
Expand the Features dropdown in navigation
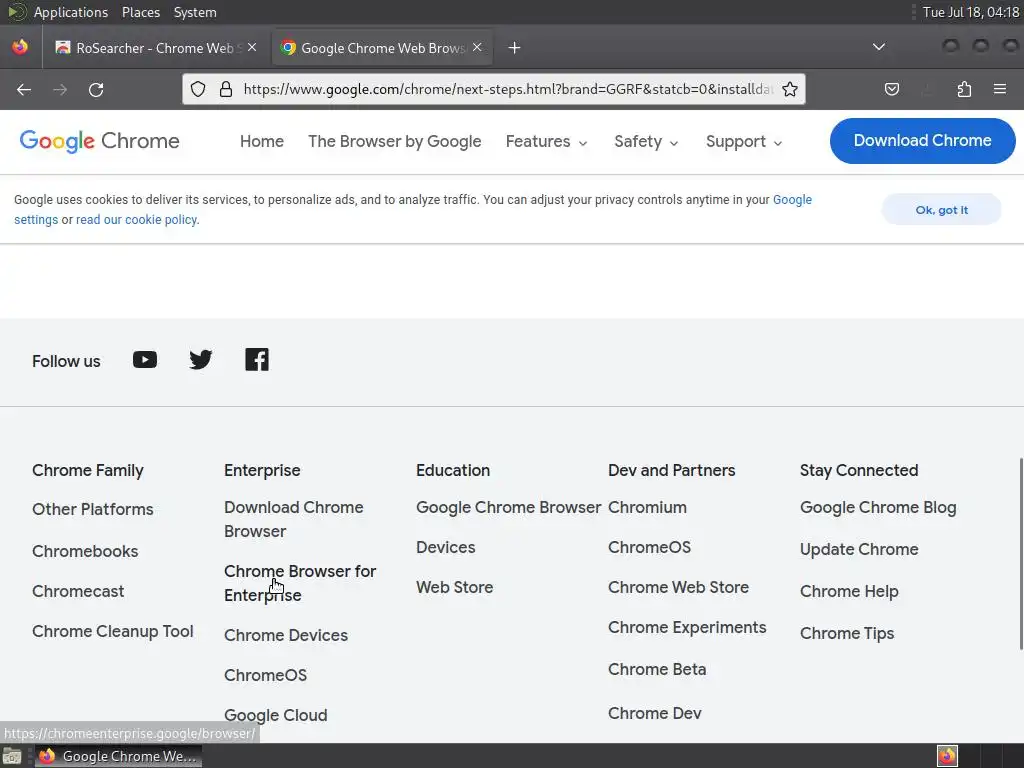click(547, 142)
